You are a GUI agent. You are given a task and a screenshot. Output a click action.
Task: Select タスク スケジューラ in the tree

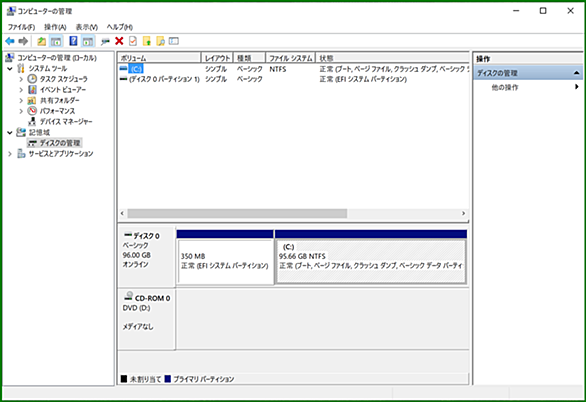[x=64, y=79]
